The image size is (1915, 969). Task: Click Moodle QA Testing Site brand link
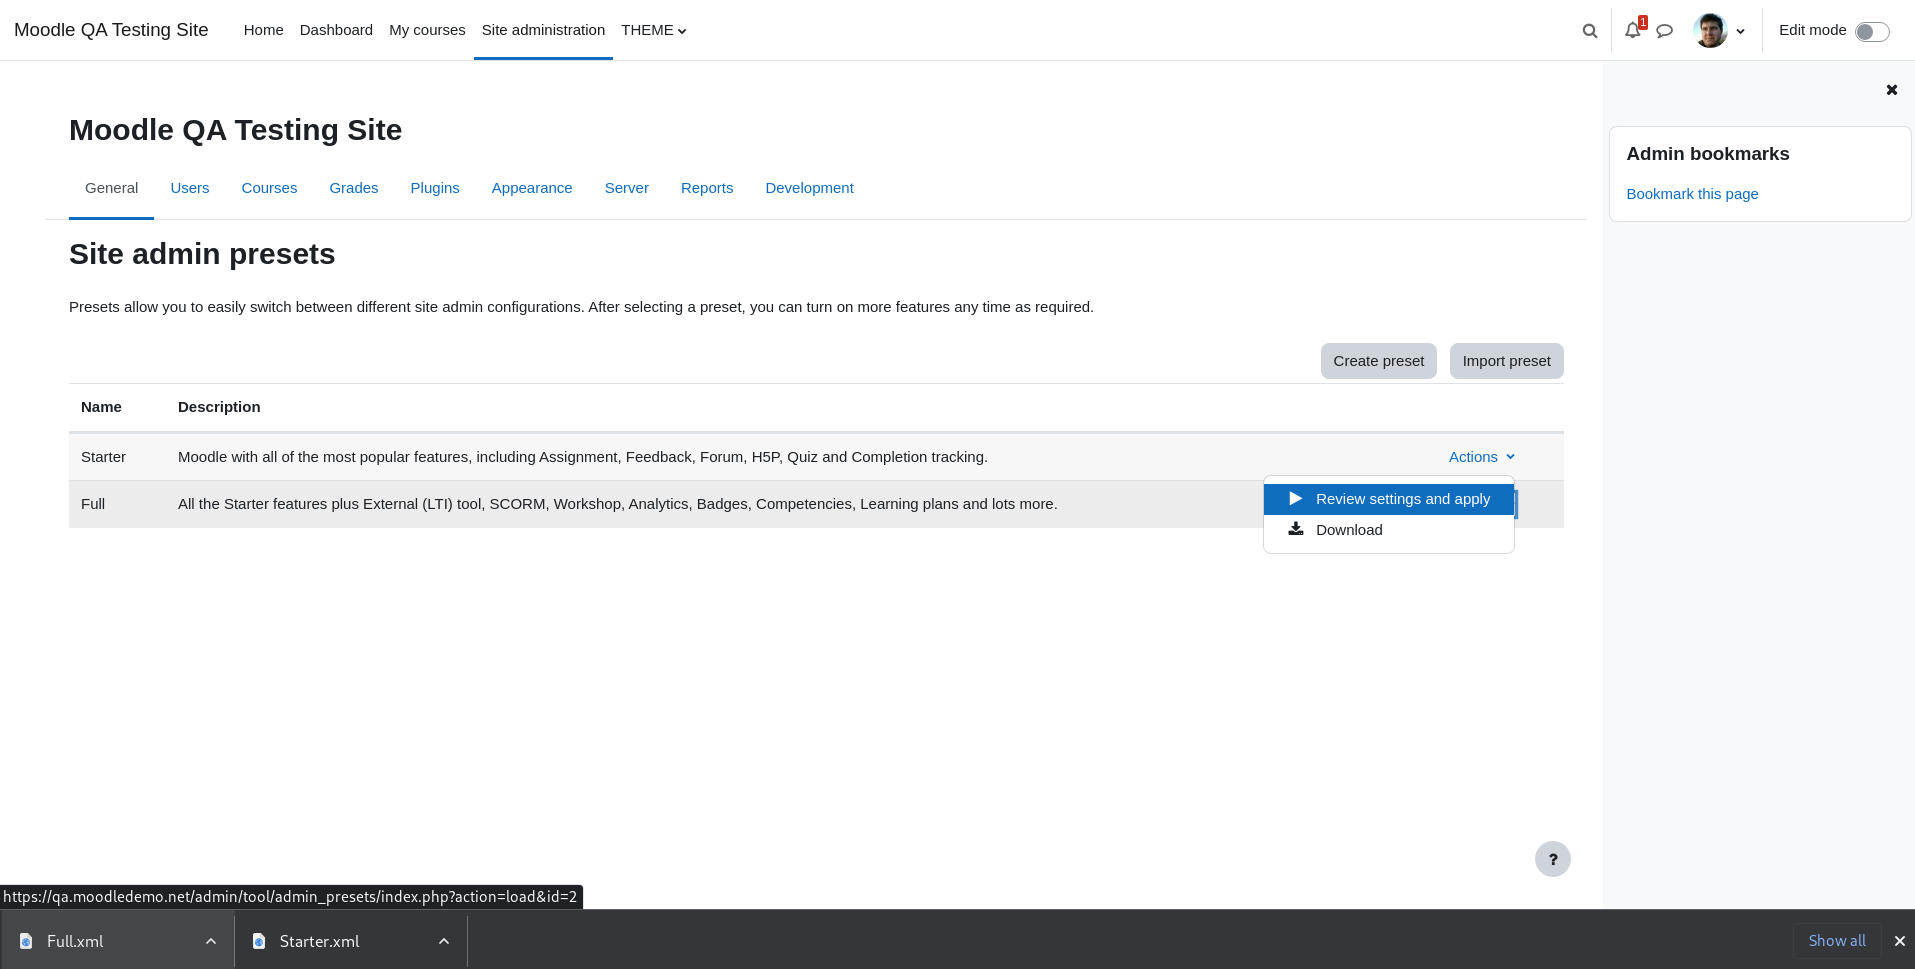click(111, 30)
